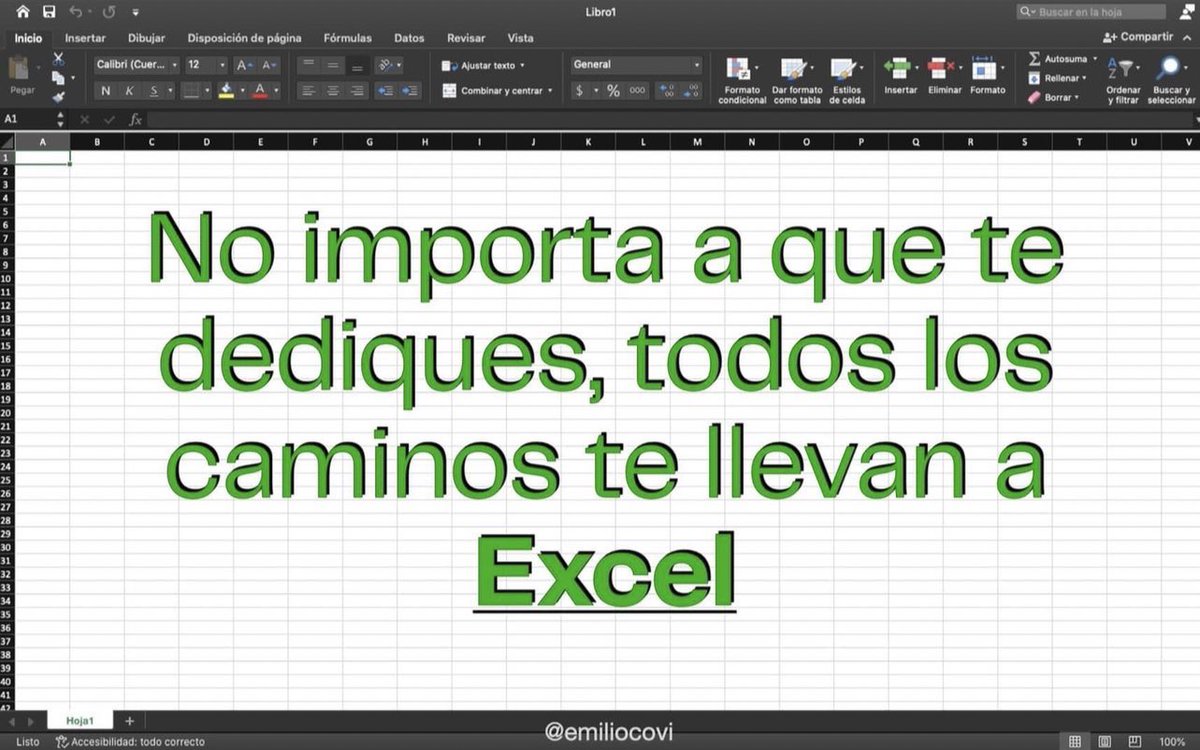Click Ajustar texto wrap text button

pyautogui.click(x=483, y=65)
